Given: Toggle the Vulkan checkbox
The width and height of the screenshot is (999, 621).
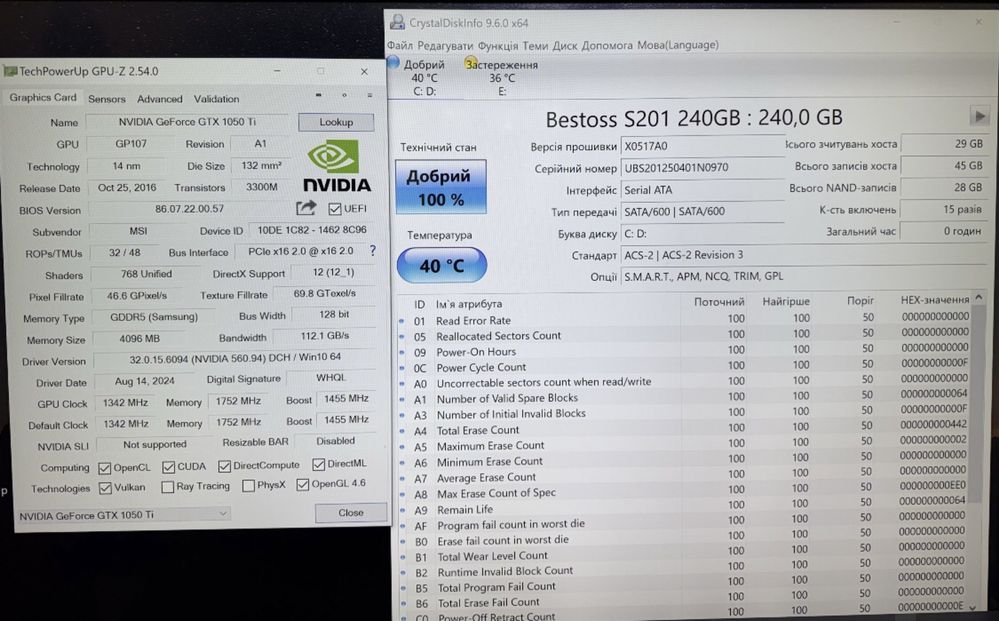Looking at the screenshot, I should (x=105, y=489).
